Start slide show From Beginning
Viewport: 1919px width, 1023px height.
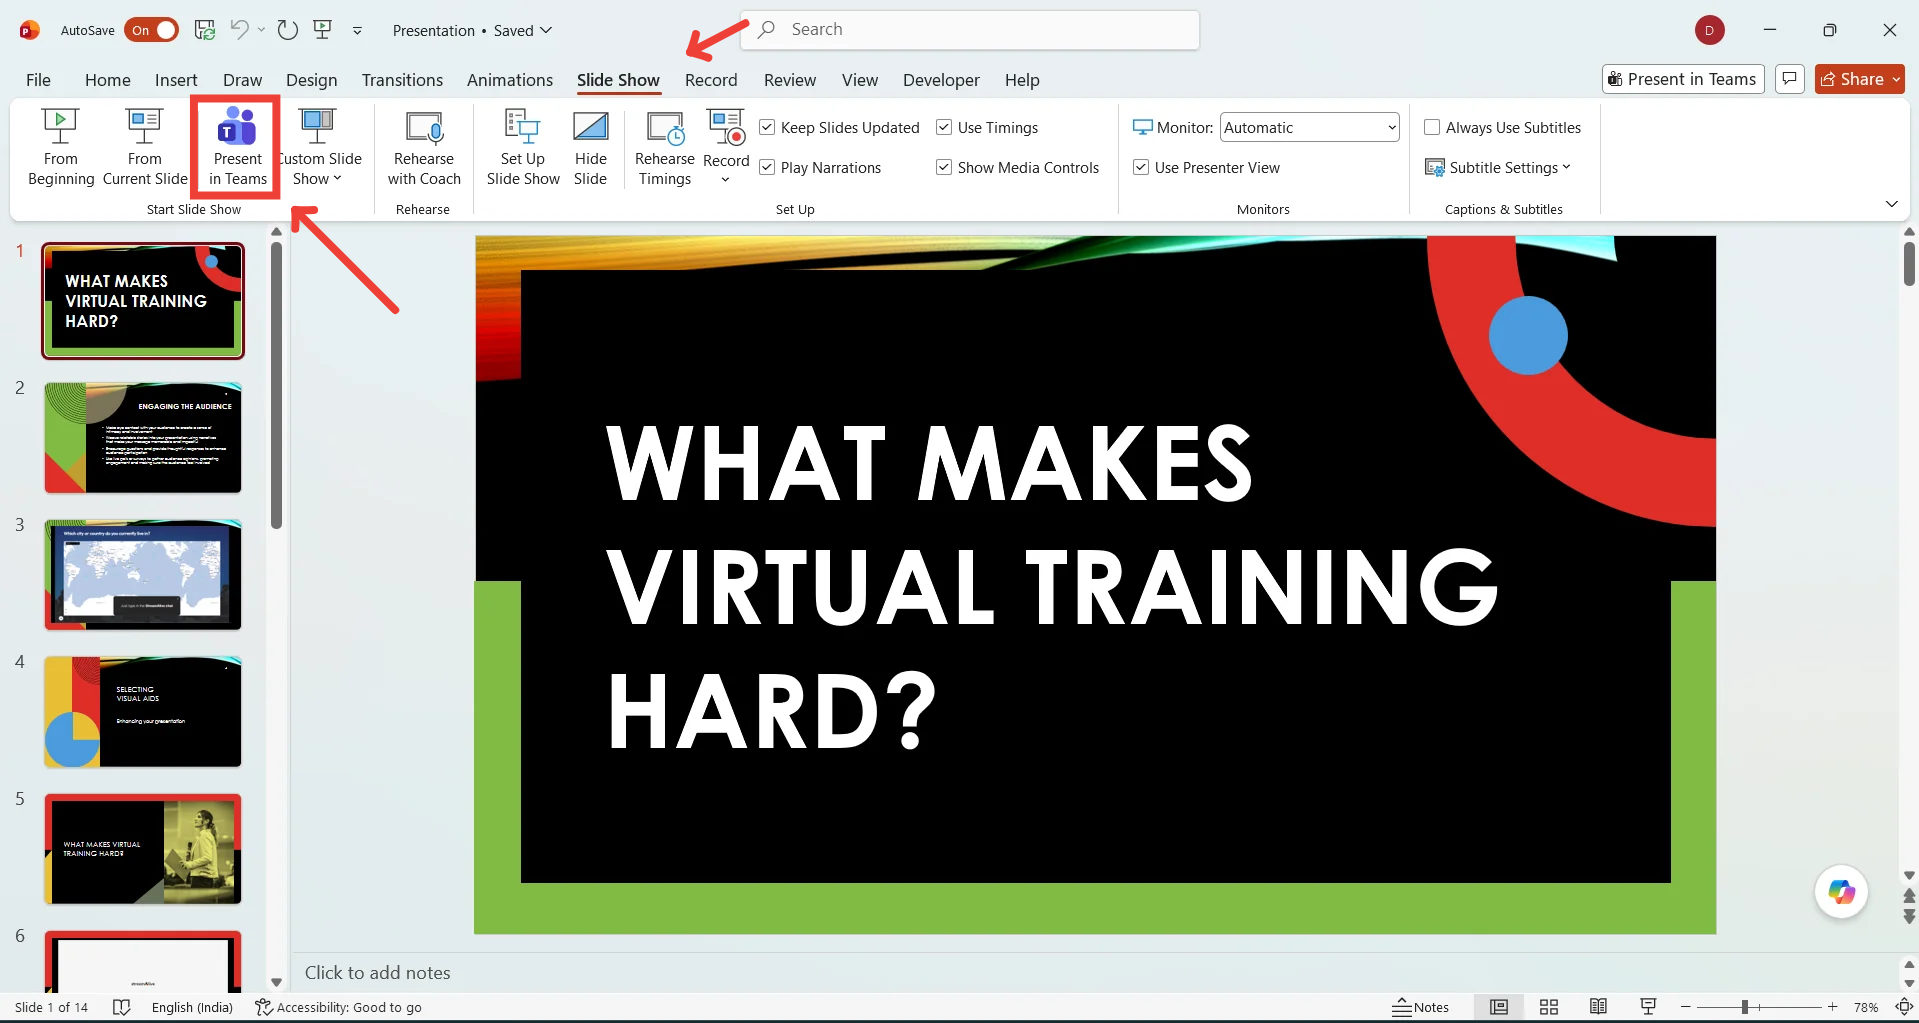coord(61,147)
